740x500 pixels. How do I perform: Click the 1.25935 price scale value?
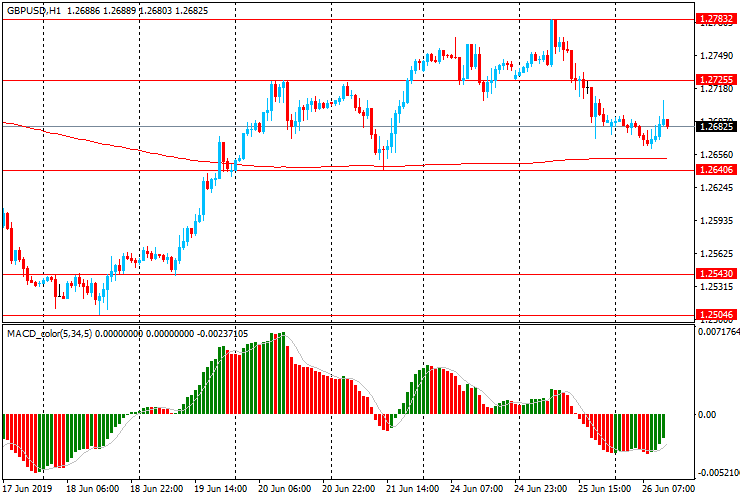716,220
